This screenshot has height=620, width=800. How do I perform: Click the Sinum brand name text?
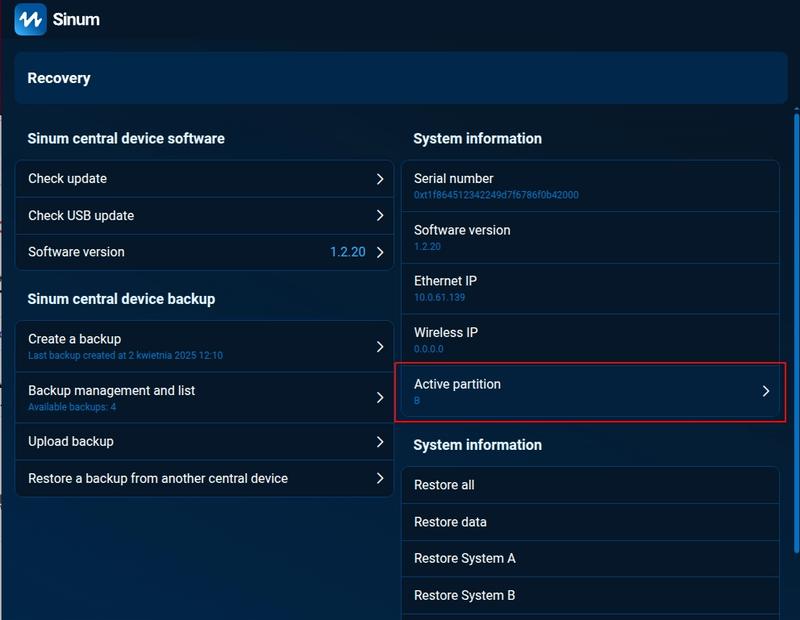76,19
